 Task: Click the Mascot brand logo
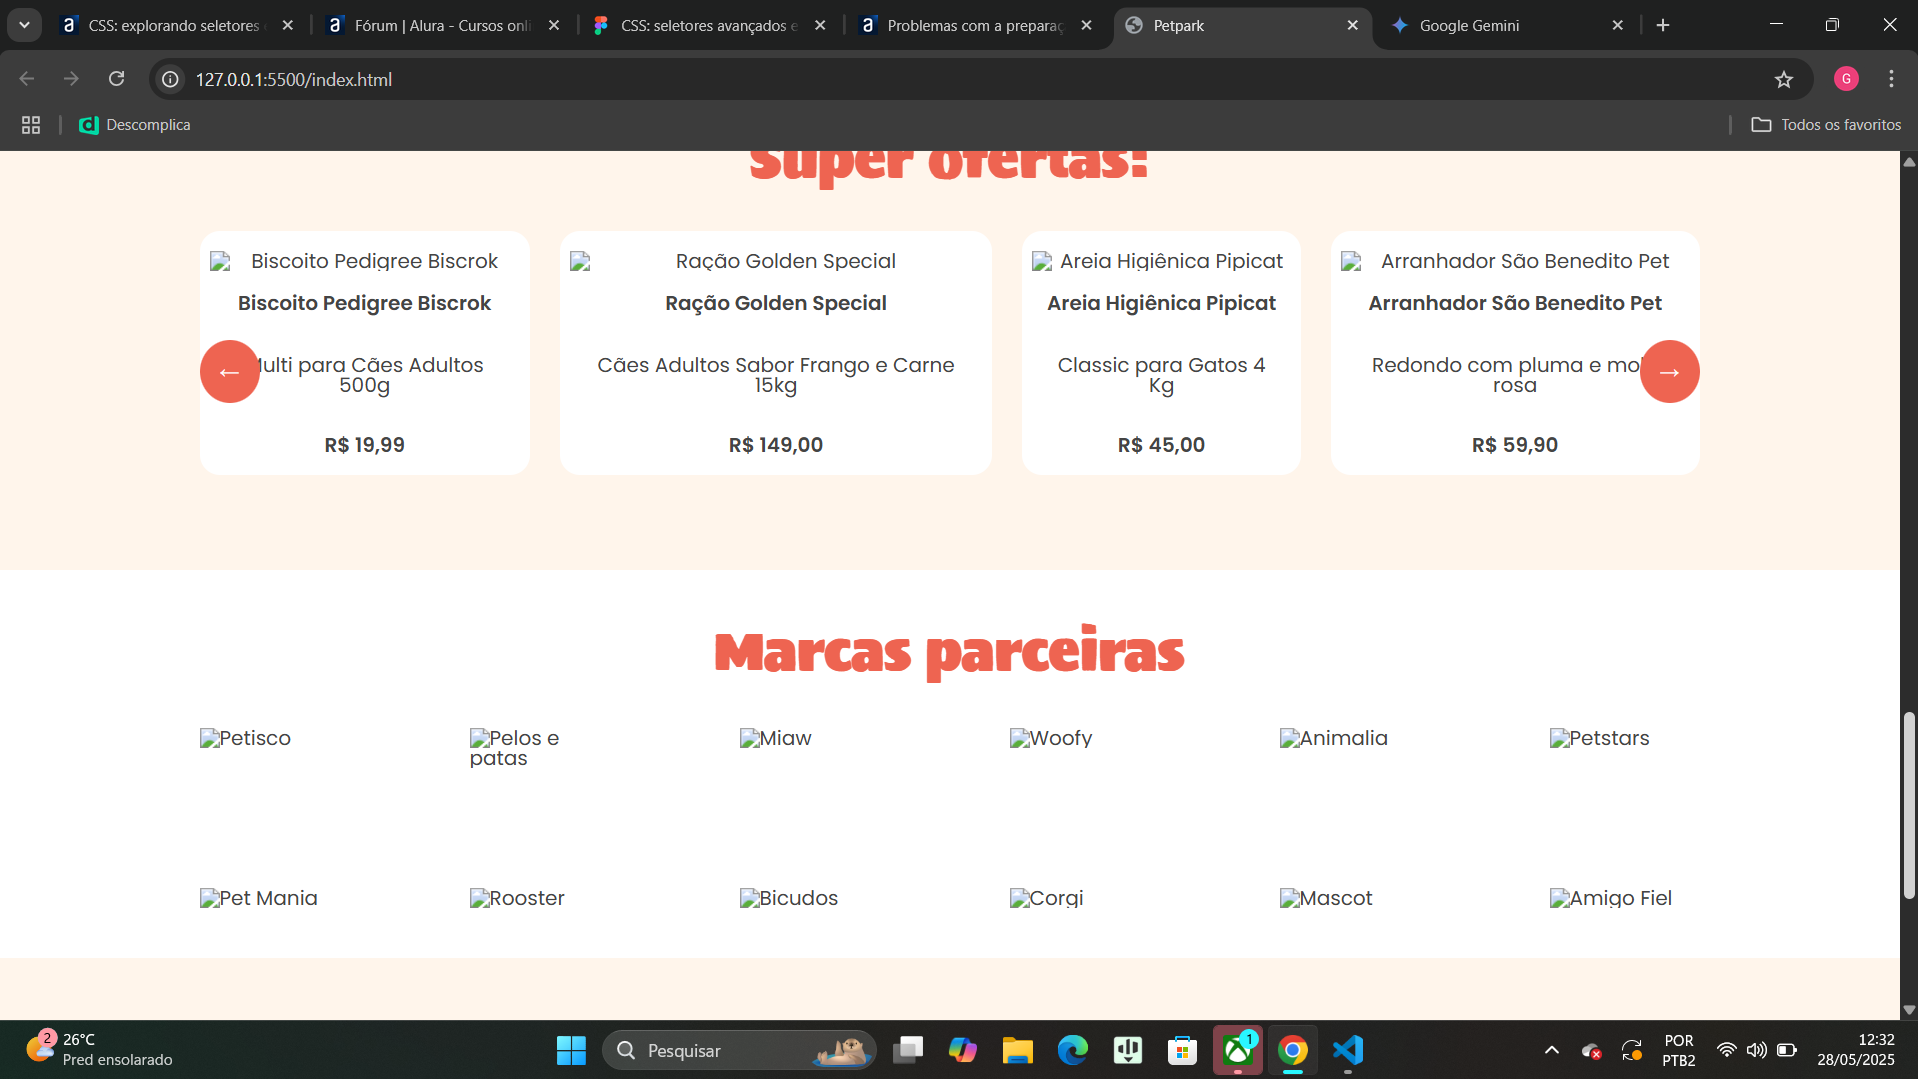1326,898
